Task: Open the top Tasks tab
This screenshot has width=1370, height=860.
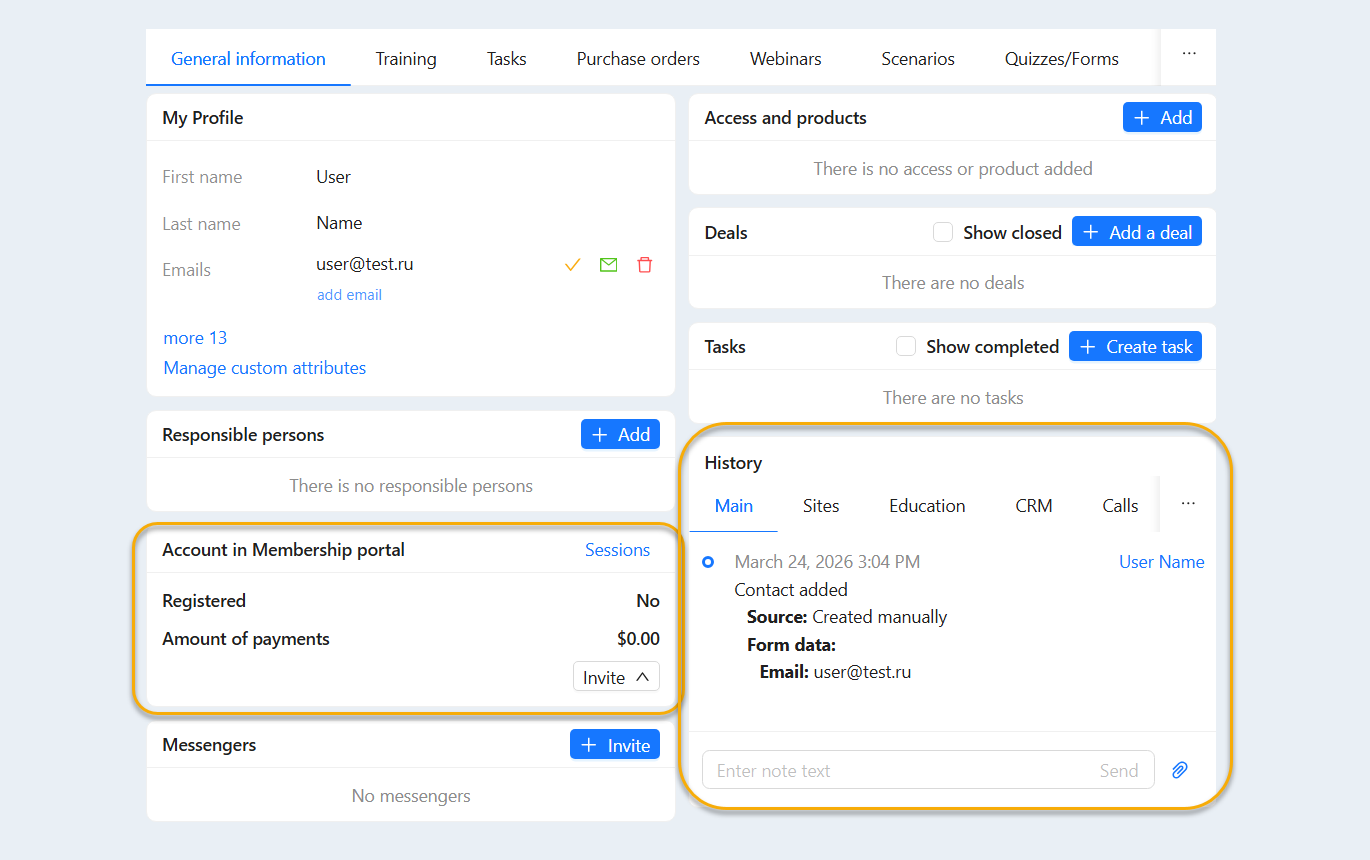Action: [507, 59]
